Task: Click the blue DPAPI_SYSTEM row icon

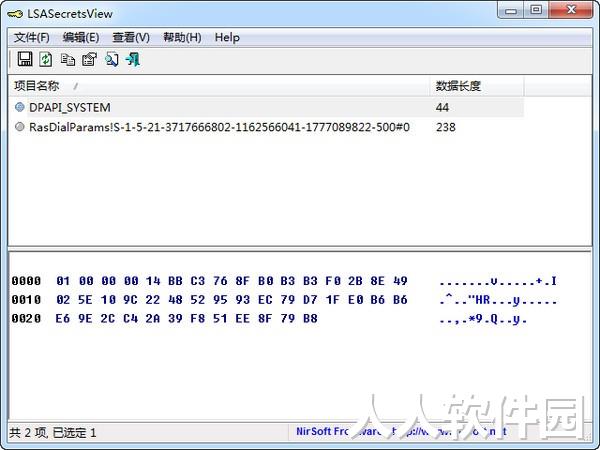Action: tap(20, 107)
